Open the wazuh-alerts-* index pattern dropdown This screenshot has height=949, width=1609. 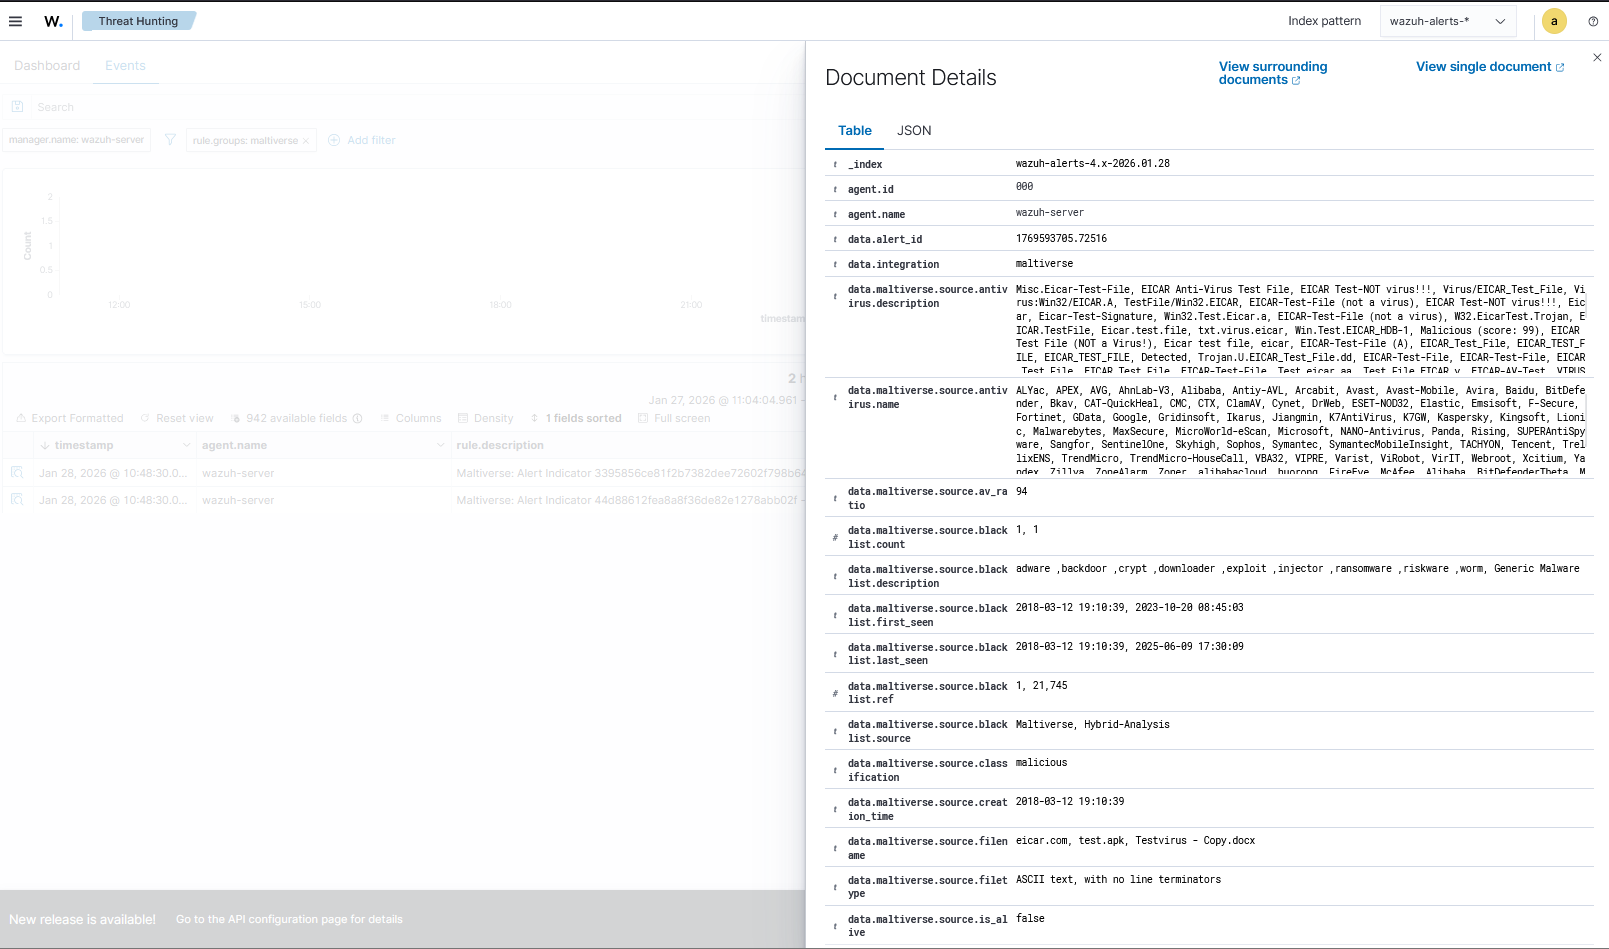point(1447,21)
